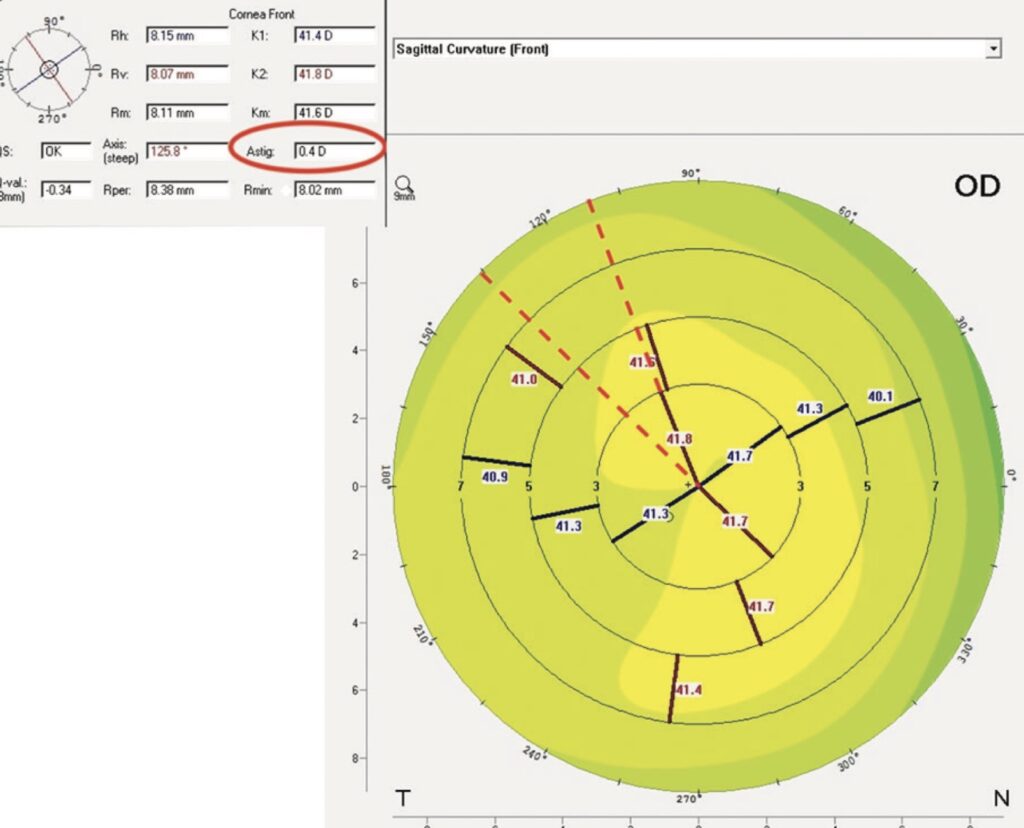Click the Rmin field showing 8.02 mm
Viewport: 1024px width, 828px height.
click(334, 189)
